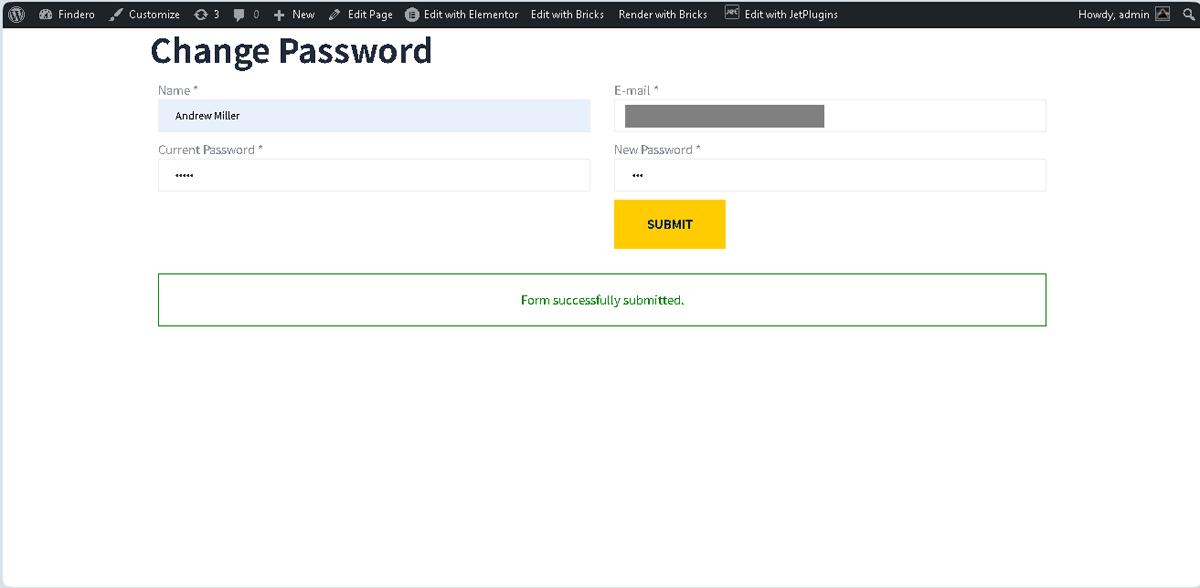Select the Findero dashboard gauge icon
The width and height of the screenshot is (1200, 588).
click(45, 14)
